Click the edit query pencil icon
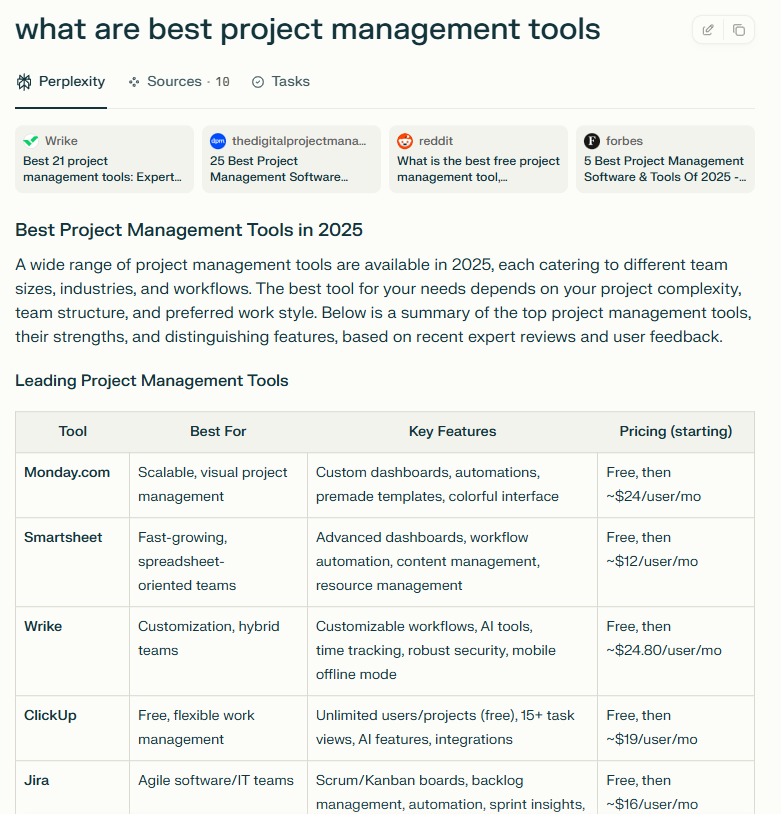 click(708, 30)
